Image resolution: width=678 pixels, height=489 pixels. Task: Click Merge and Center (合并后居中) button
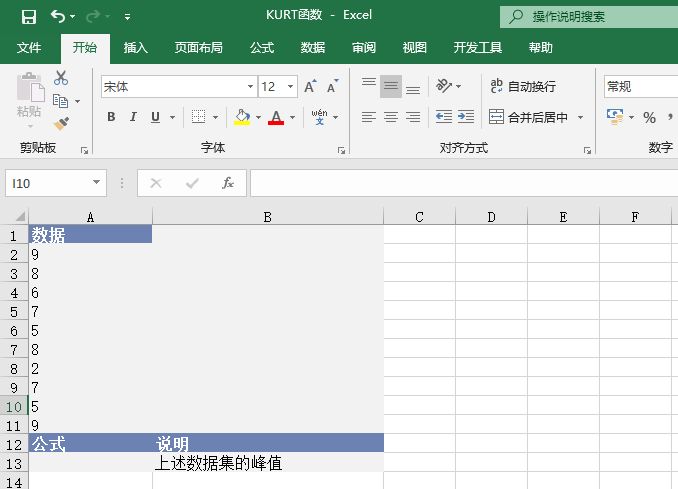click(x=528, y=117)
